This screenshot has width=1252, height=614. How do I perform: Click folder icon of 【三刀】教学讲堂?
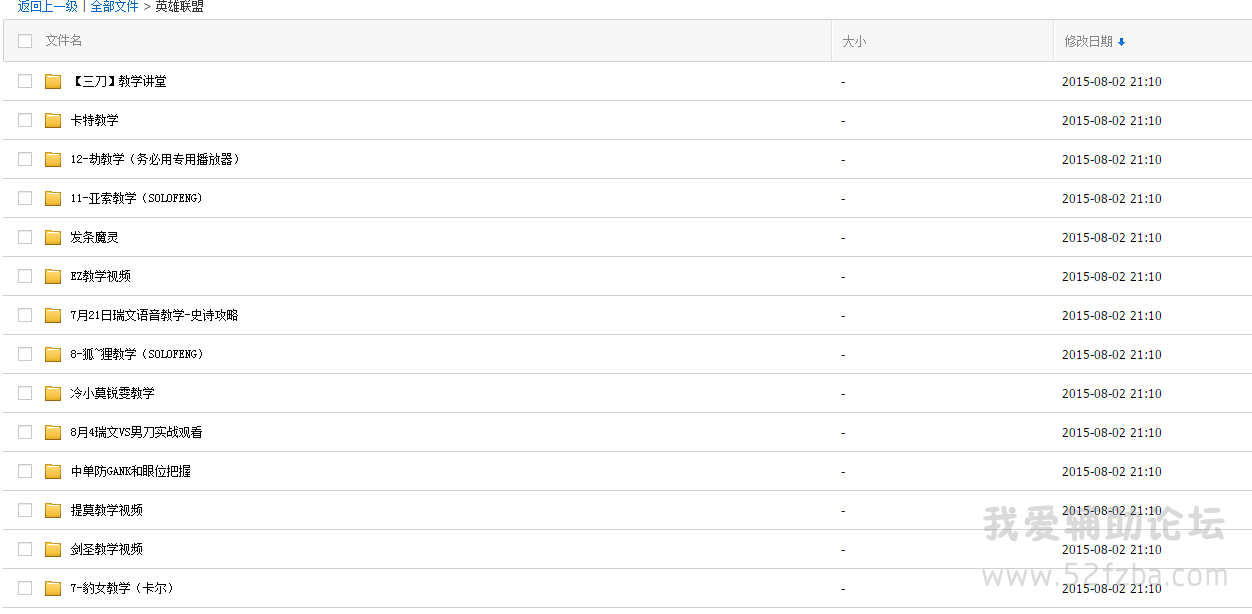pyautogui.click(x=53, y=81)
